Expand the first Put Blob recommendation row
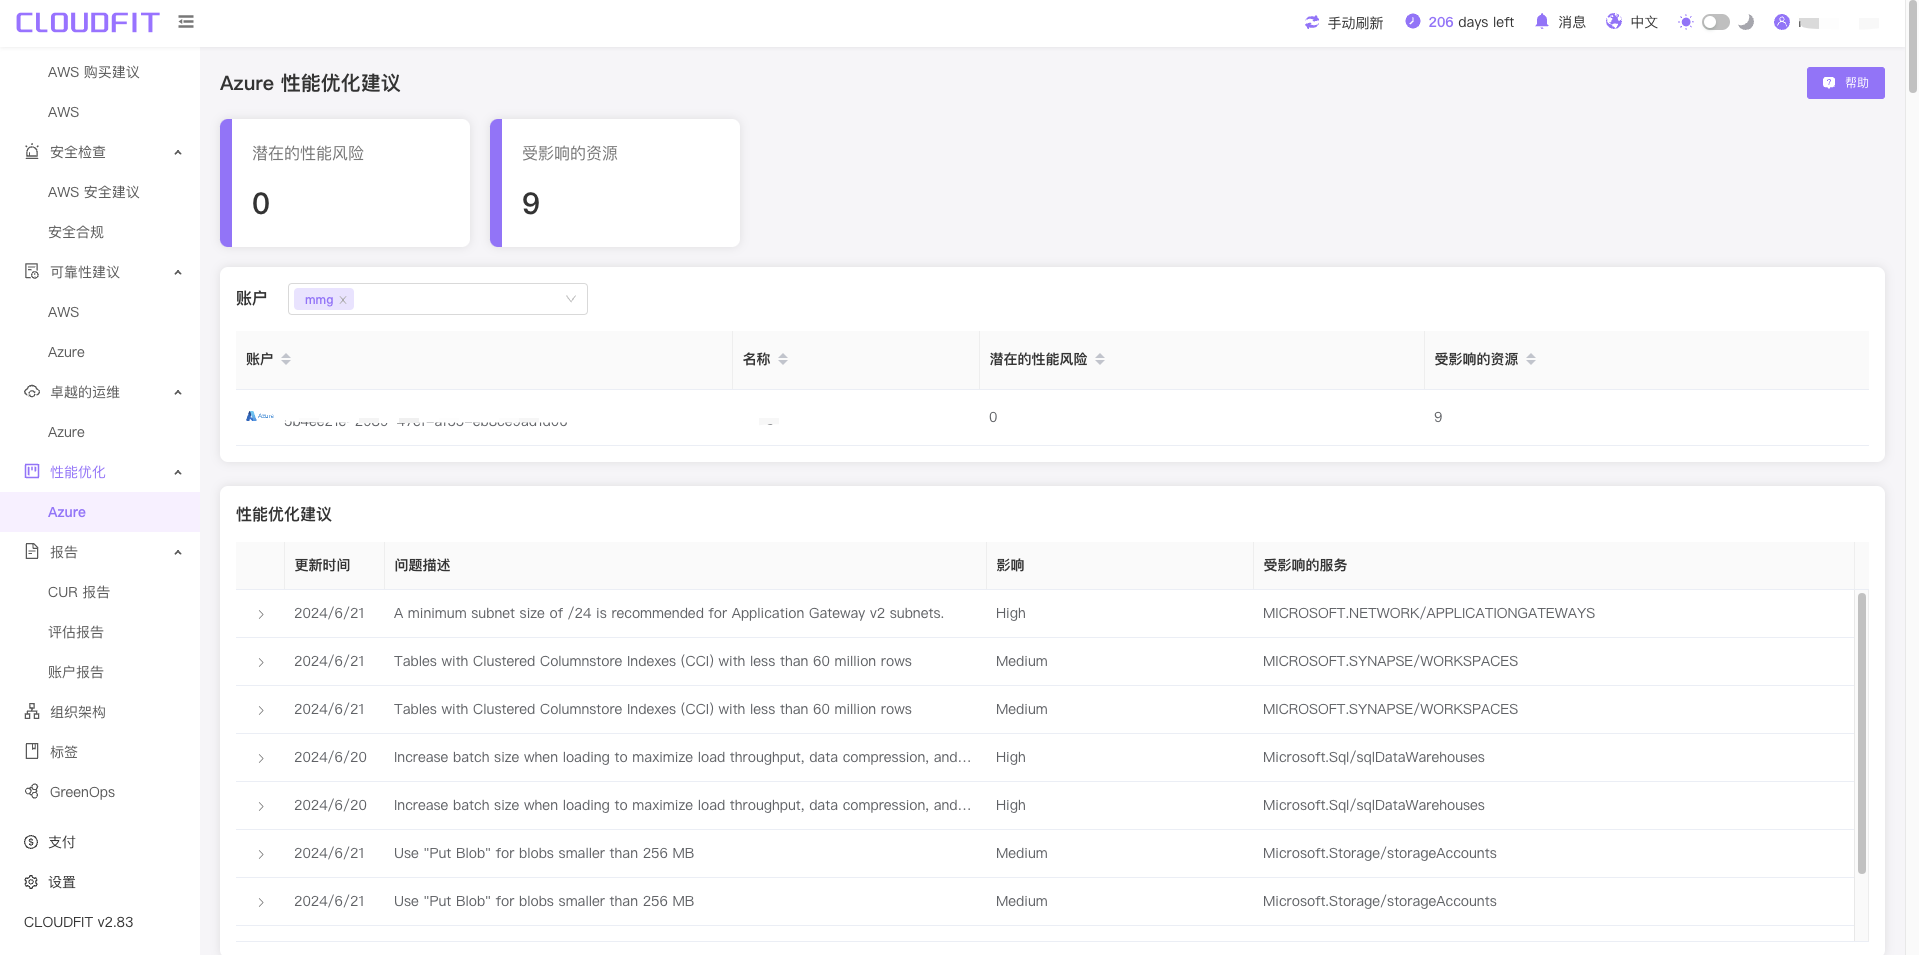The height and width of the screenshot is (955, 1919). point(261,854)
